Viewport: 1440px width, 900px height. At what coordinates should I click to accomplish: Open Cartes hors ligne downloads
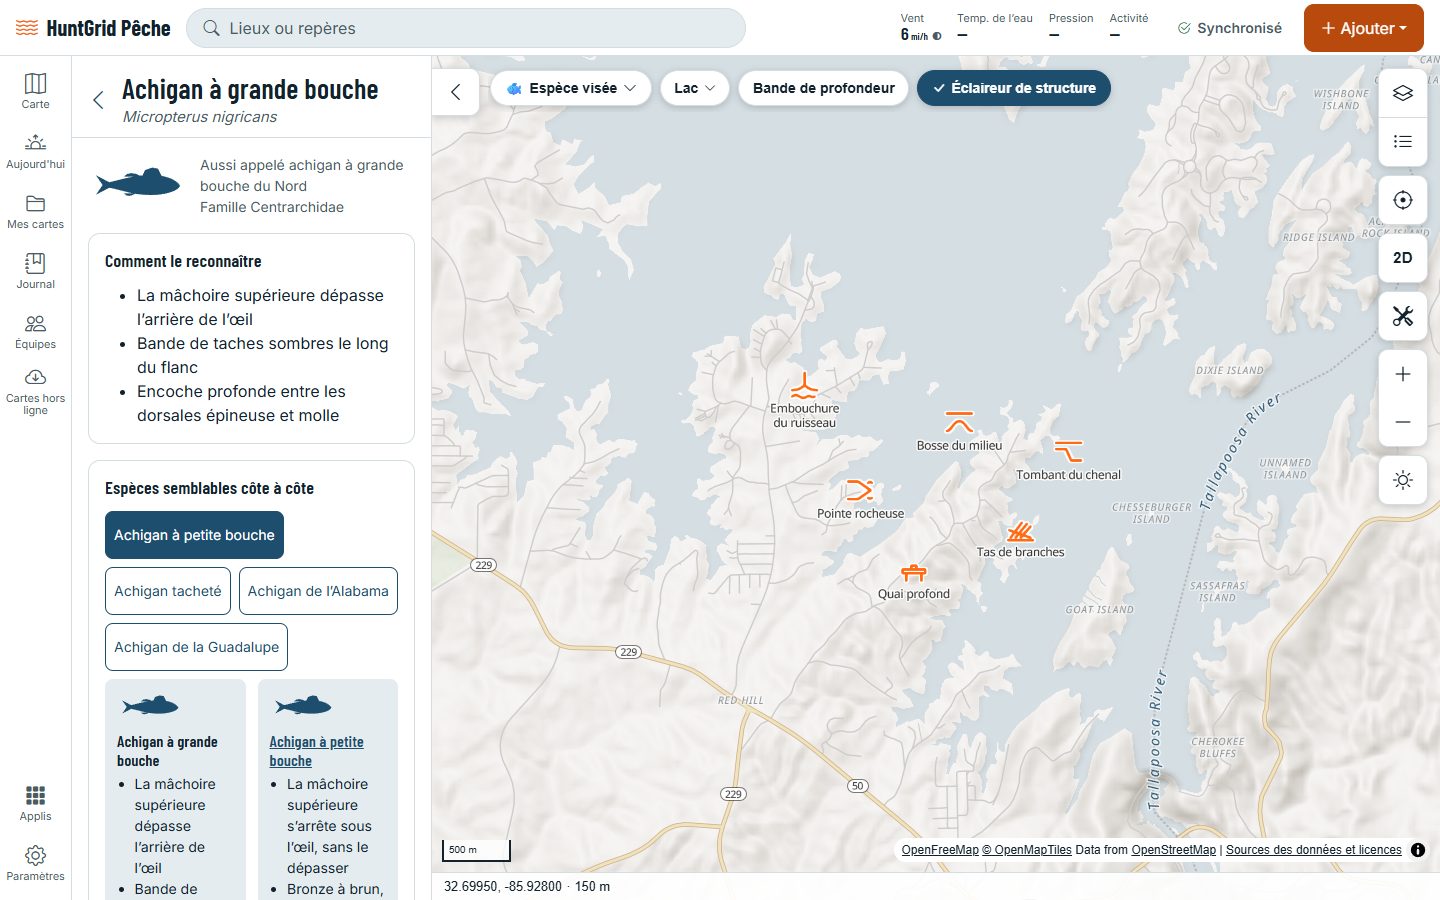click(x=35, y=392)
